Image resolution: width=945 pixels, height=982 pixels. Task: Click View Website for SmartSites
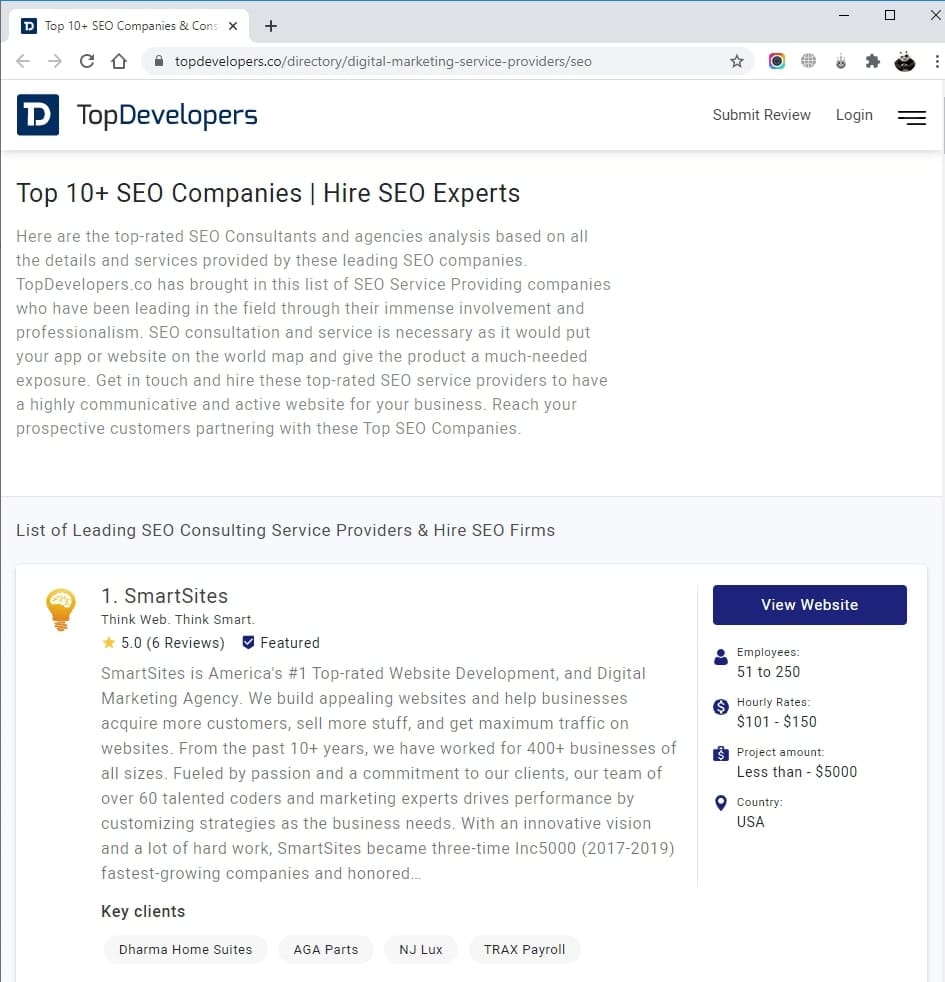click(810, 604)
